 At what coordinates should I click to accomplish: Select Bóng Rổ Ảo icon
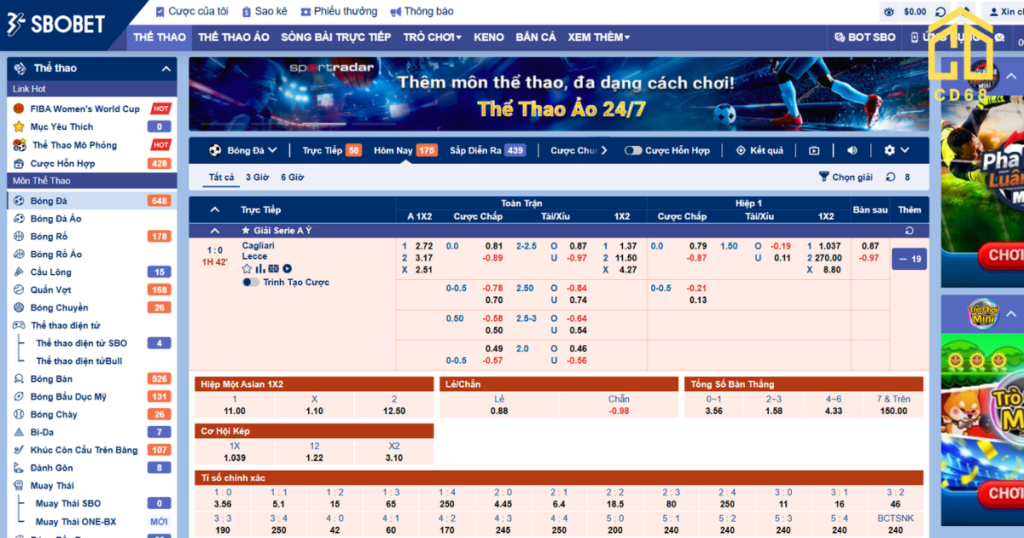pyautogui.click(x=19, y=254)
